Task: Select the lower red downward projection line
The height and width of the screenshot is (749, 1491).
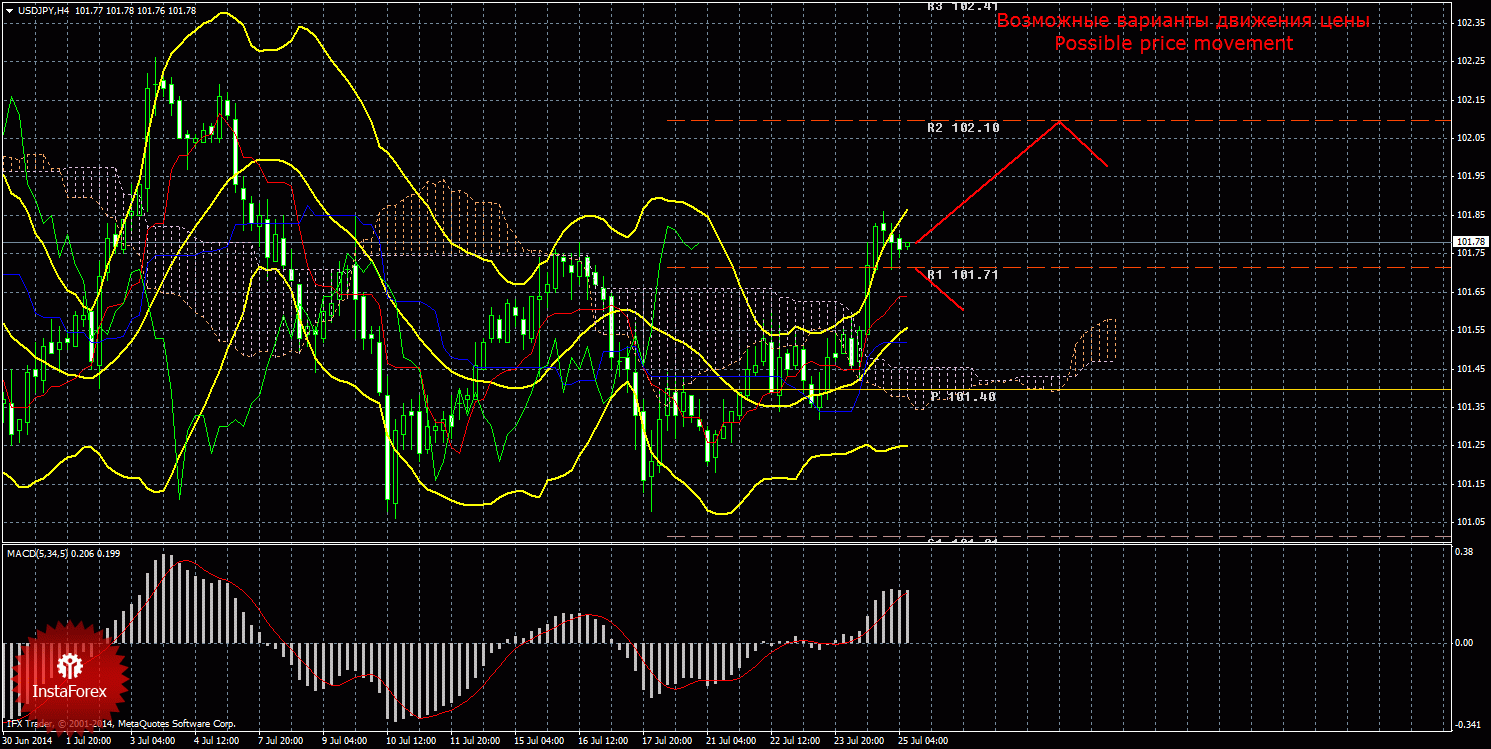Action: (x=940, y=289)
